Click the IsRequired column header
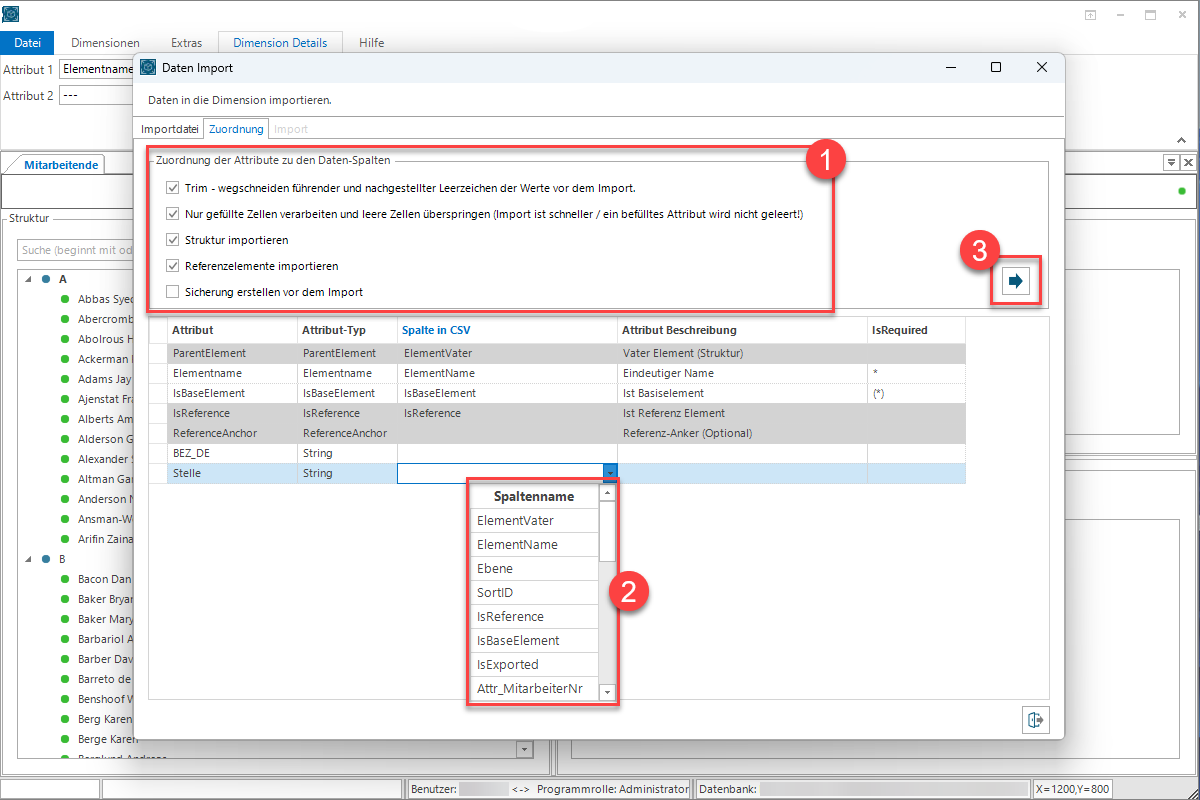The width and height of the screenshot is (1200, 800). (916, 330)
